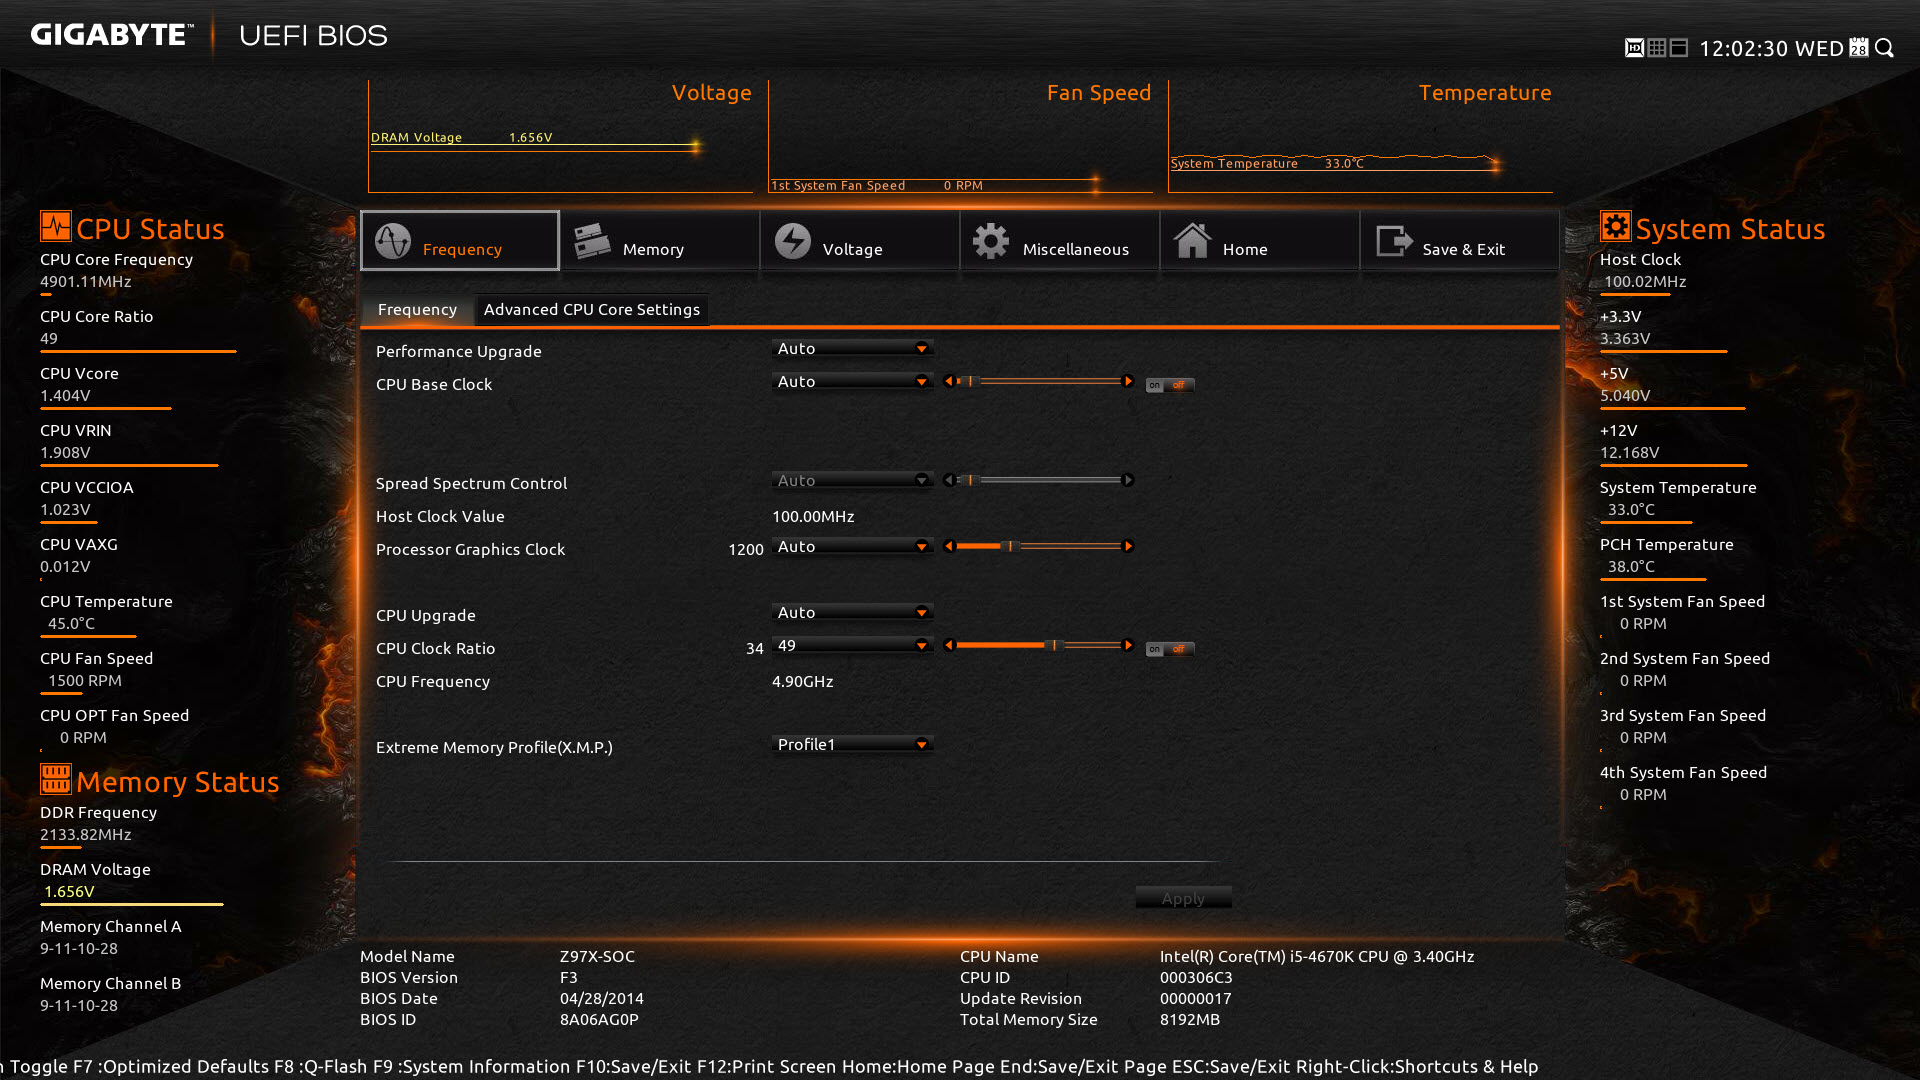This screenshot has height=1080, width=1920.
Task: Click the Z97X-SOC model name
Action: click(x=597, y=957)
